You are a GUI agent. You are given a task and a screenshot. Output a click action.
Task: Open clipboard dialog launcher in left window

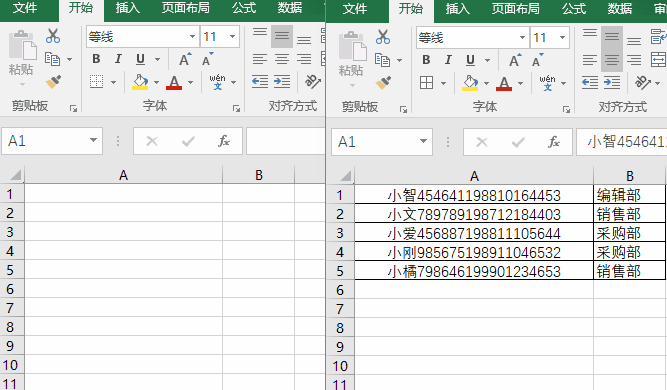(73, 109)
